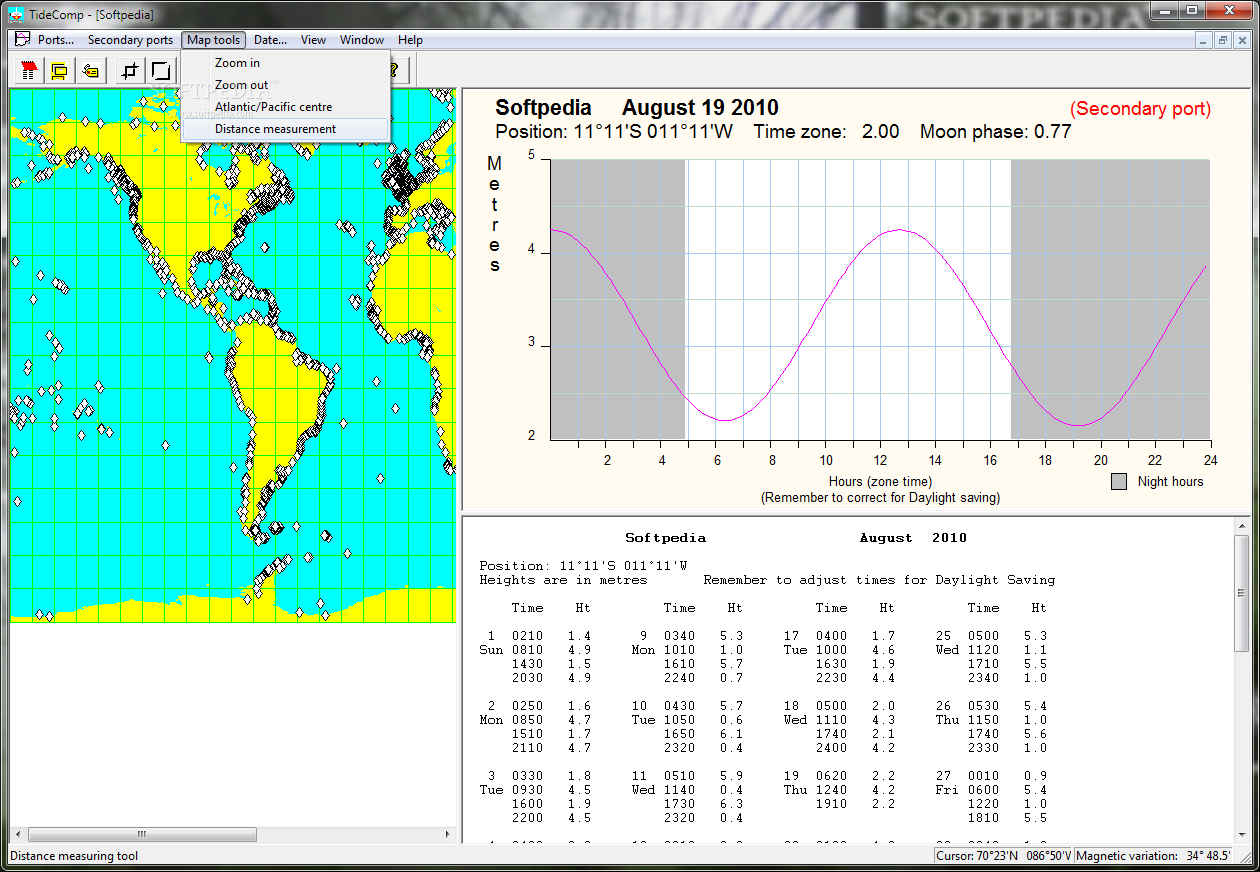Click table entry '25 0500 5.3'
The image size is (1260, 872).
pos(991,636)
